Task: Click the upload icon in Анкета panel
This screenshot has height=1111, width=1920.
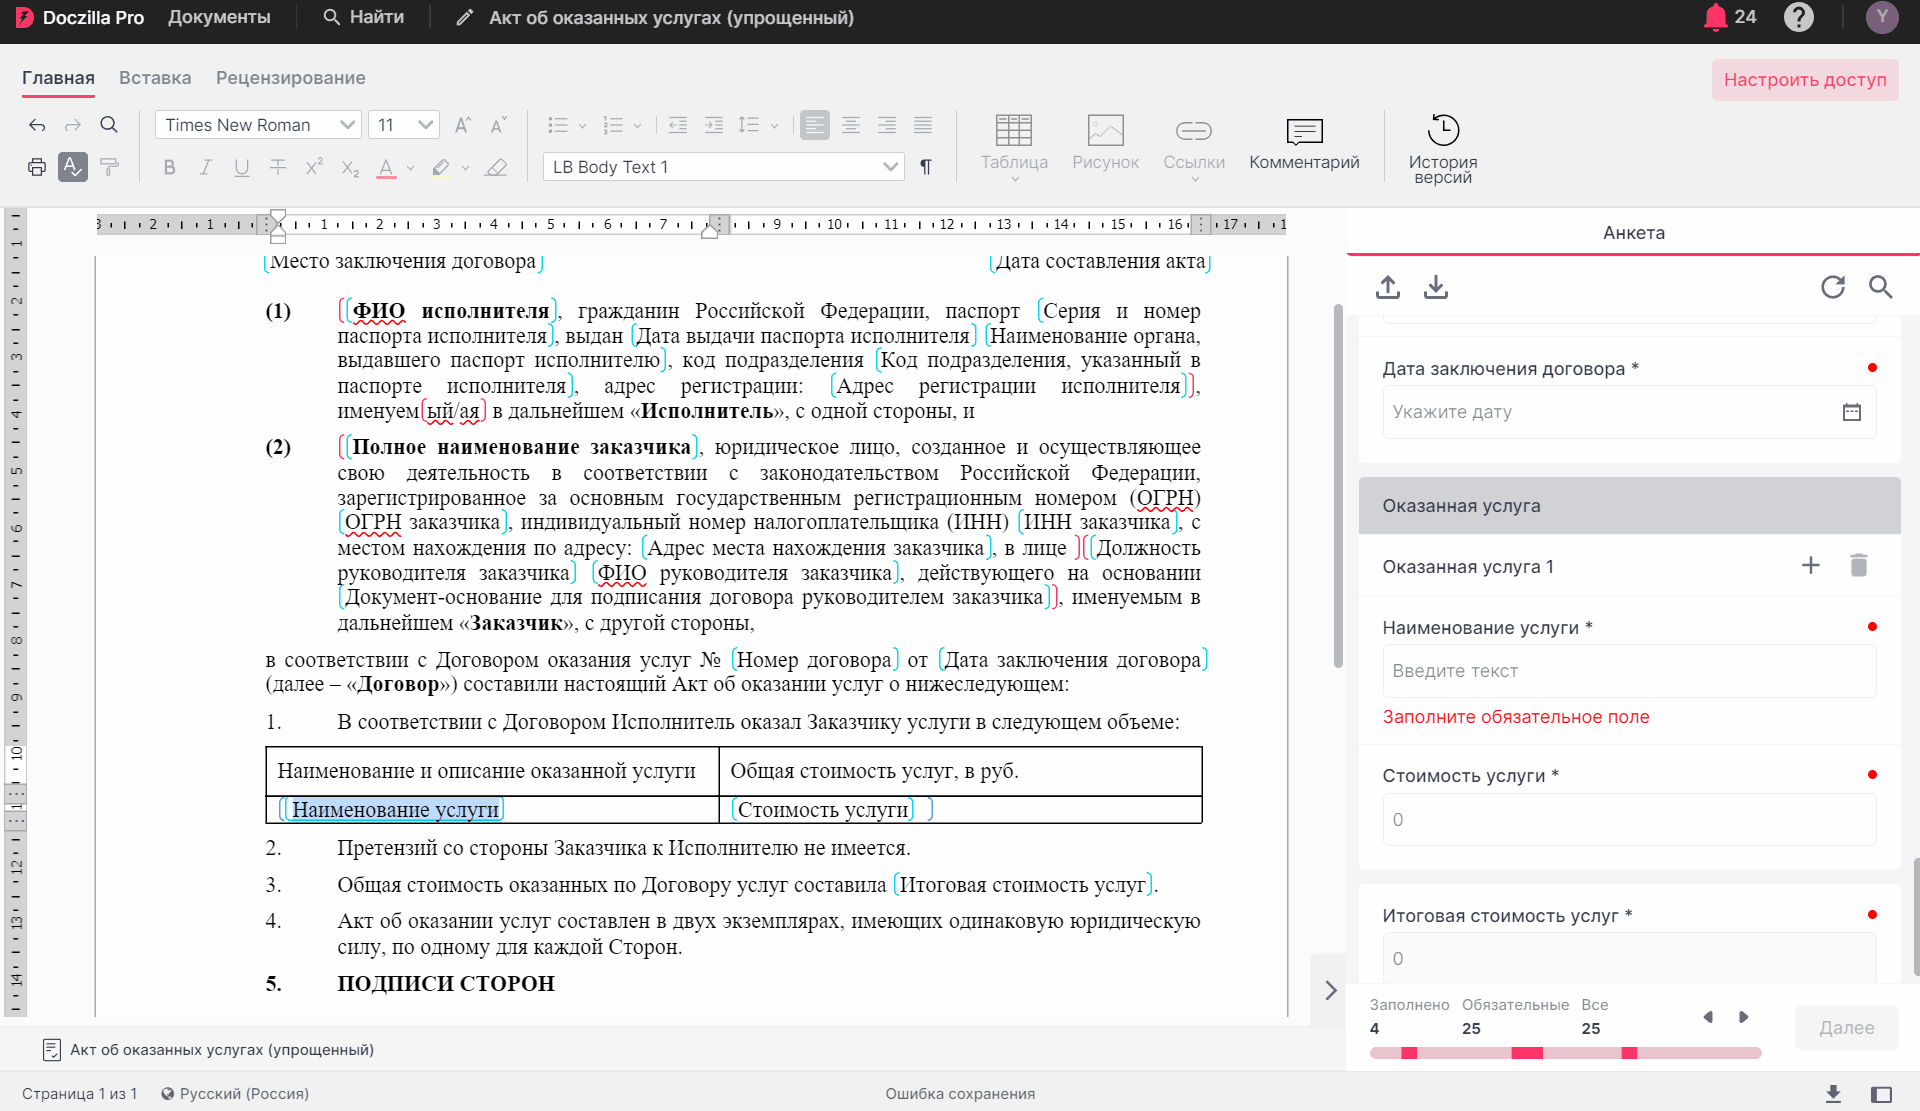Action: [x=1388, y=287]
